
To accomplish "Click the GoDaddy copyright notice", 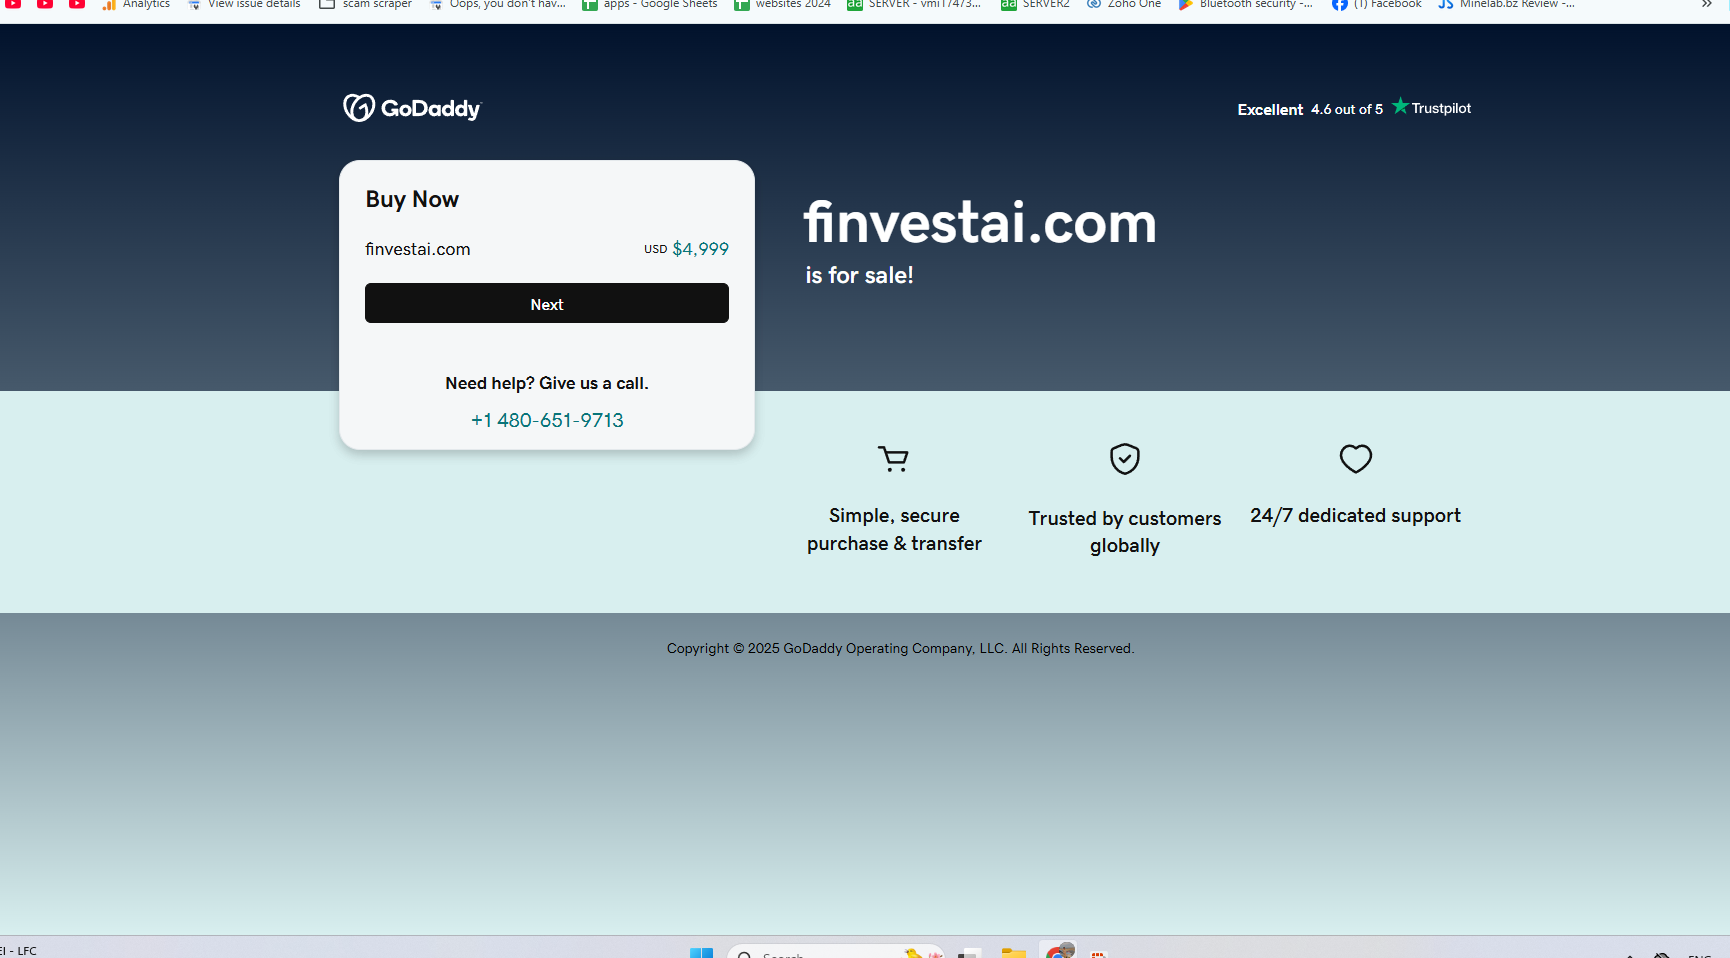I will pos(901,648).
